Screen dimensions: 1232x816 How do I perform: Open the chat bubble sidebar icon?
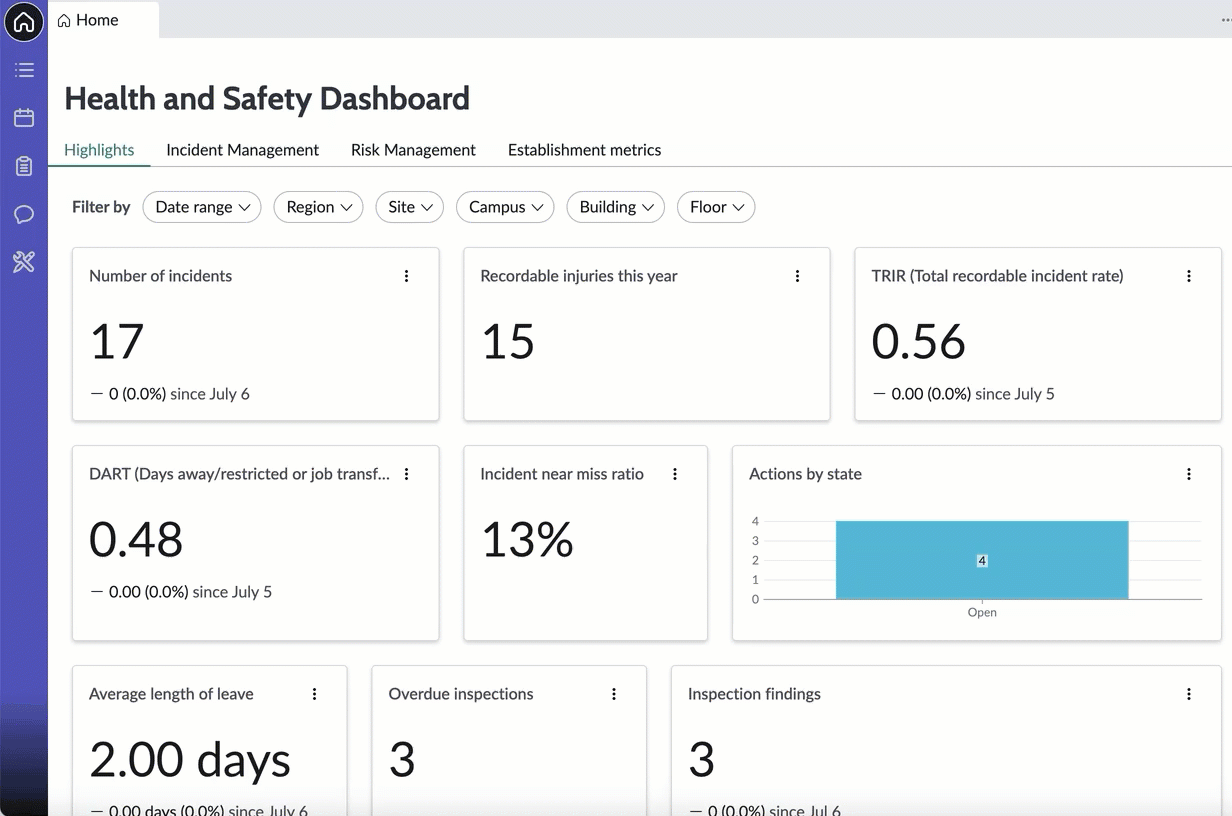click(x=24, y=214)
